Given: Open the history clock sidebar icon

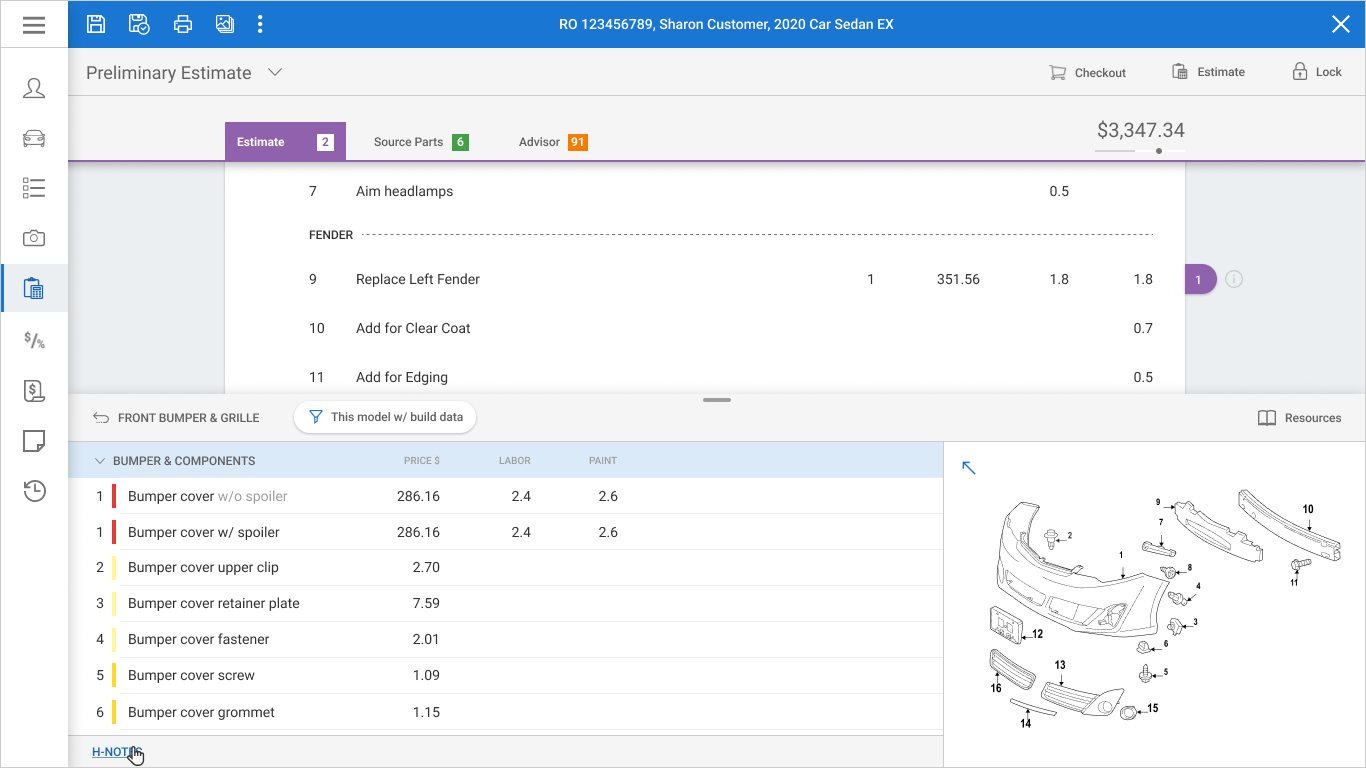Looking at the screenshot, I should point(34,491).
